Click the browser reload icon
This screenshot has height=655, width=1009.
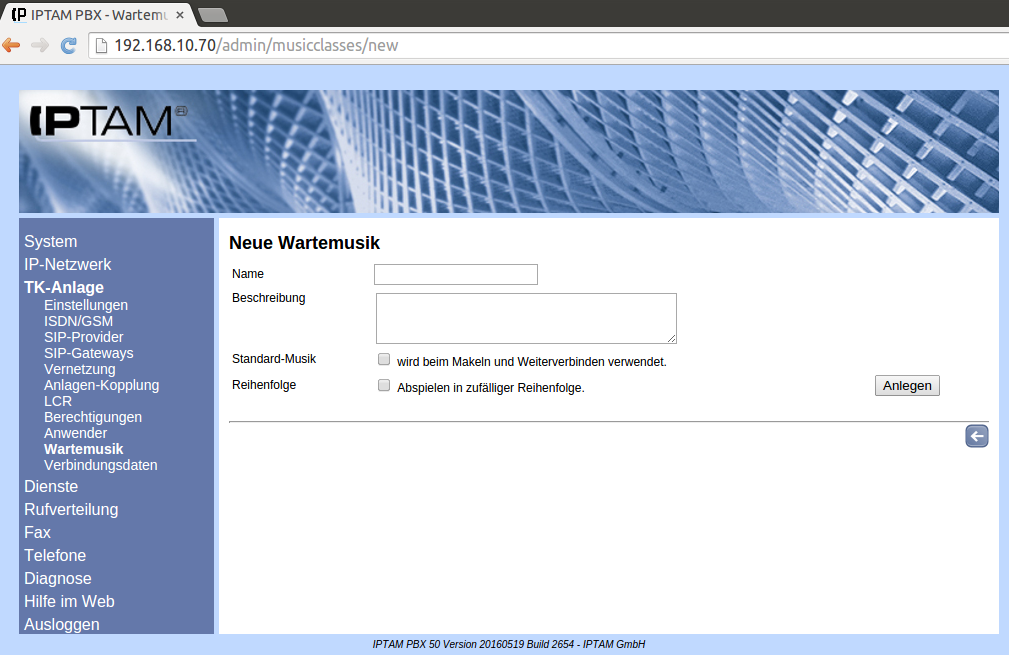(69, 45)
